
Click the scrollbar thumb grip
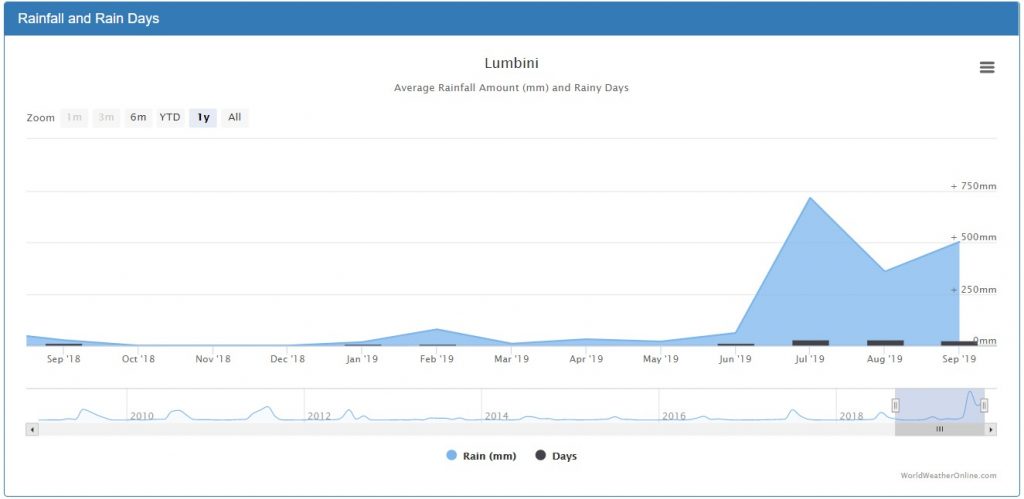tap(939, 429)
